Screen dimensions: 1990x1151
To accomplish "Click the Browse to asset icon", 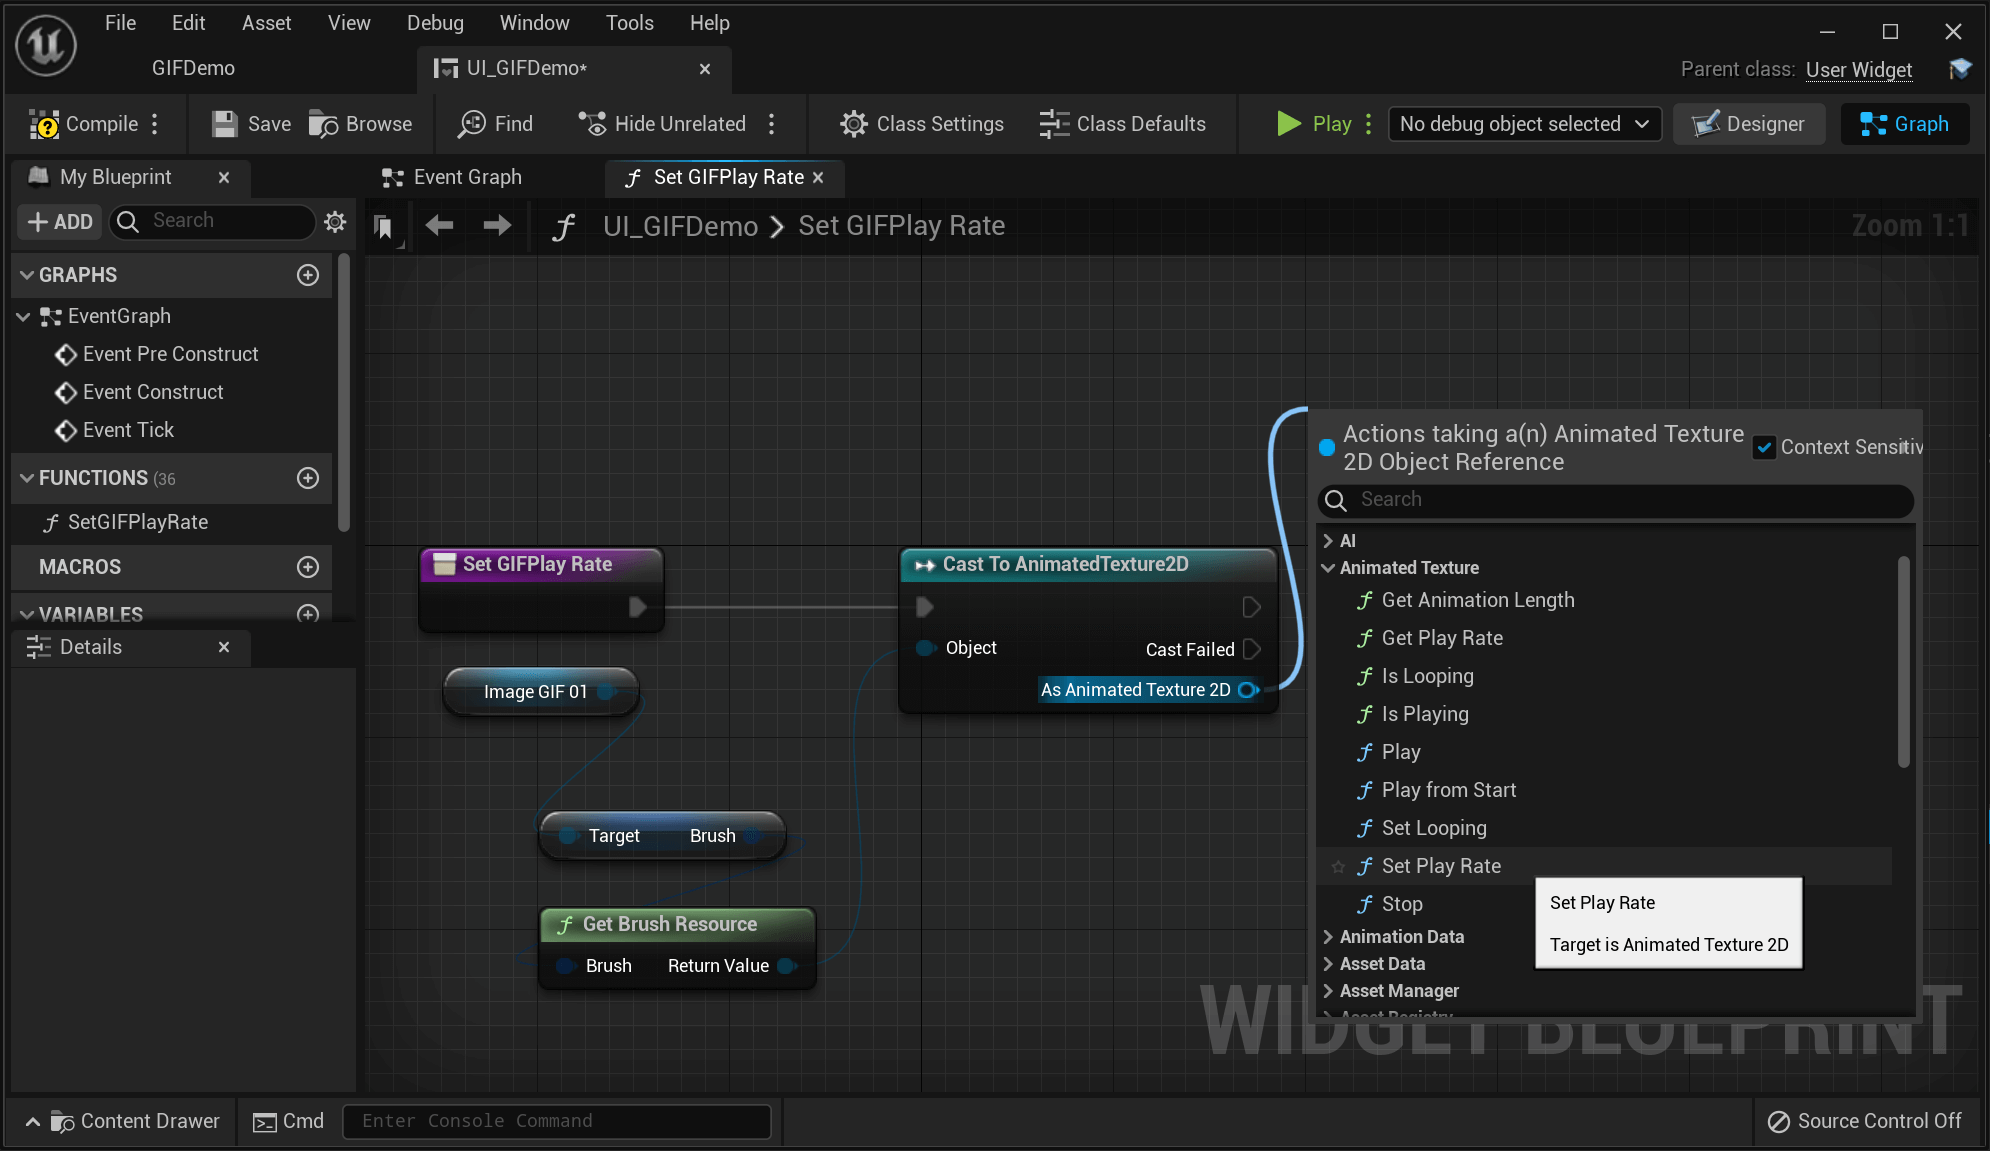I will [324, 124].
